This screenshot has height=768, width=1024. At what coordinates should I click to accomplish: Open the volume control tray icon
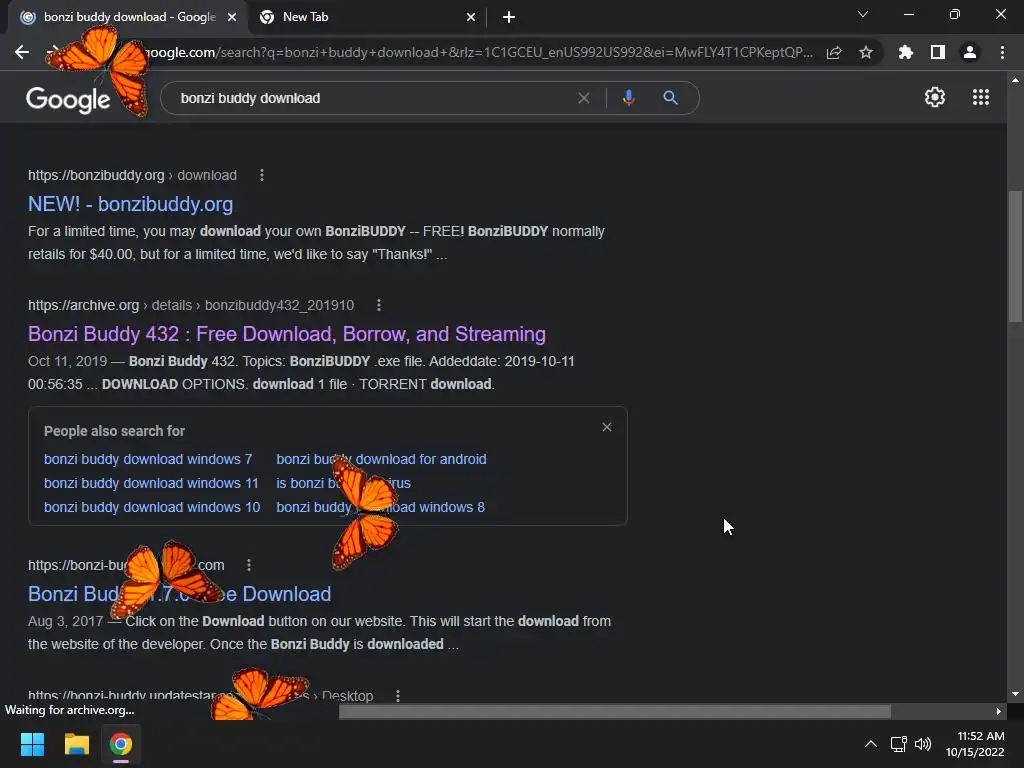coord(923,744)
